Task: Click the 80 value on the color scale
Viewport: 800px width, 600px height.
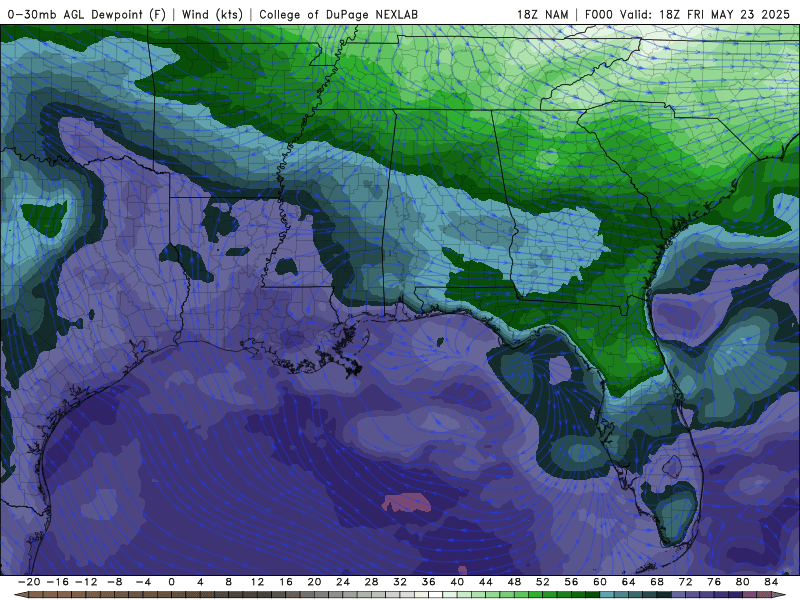Action: 743,582
